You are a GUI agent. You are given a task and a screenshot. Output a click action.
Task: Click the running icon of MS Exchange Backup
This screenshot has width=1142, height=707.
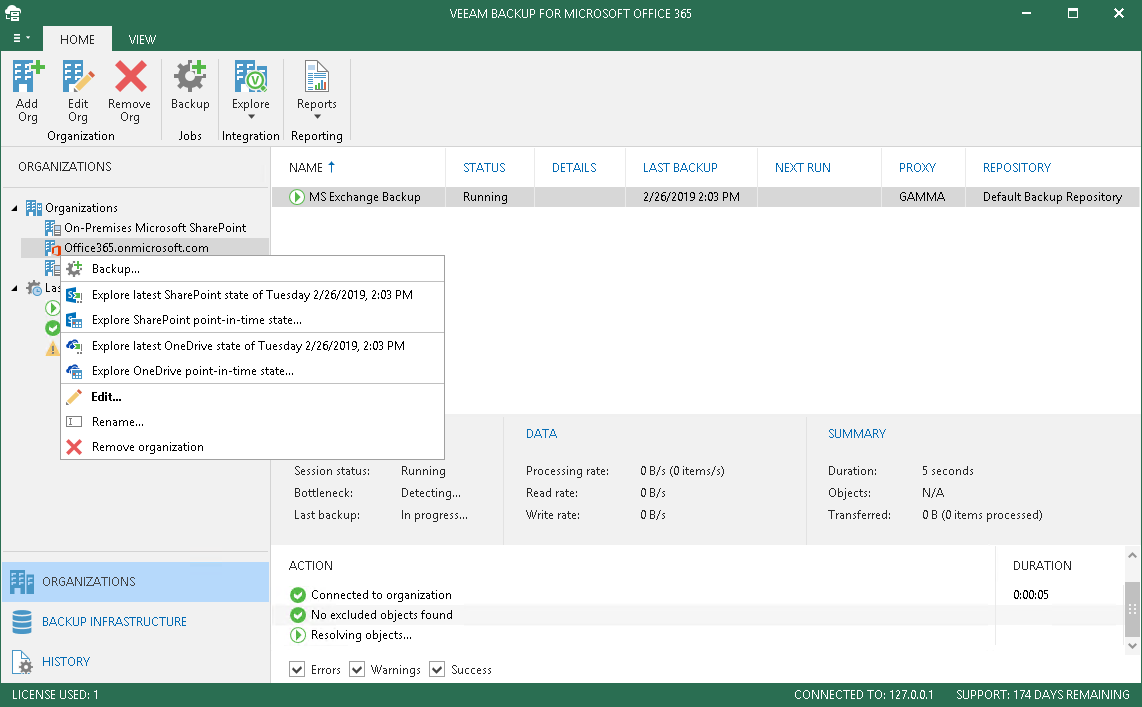coord(296,197)
